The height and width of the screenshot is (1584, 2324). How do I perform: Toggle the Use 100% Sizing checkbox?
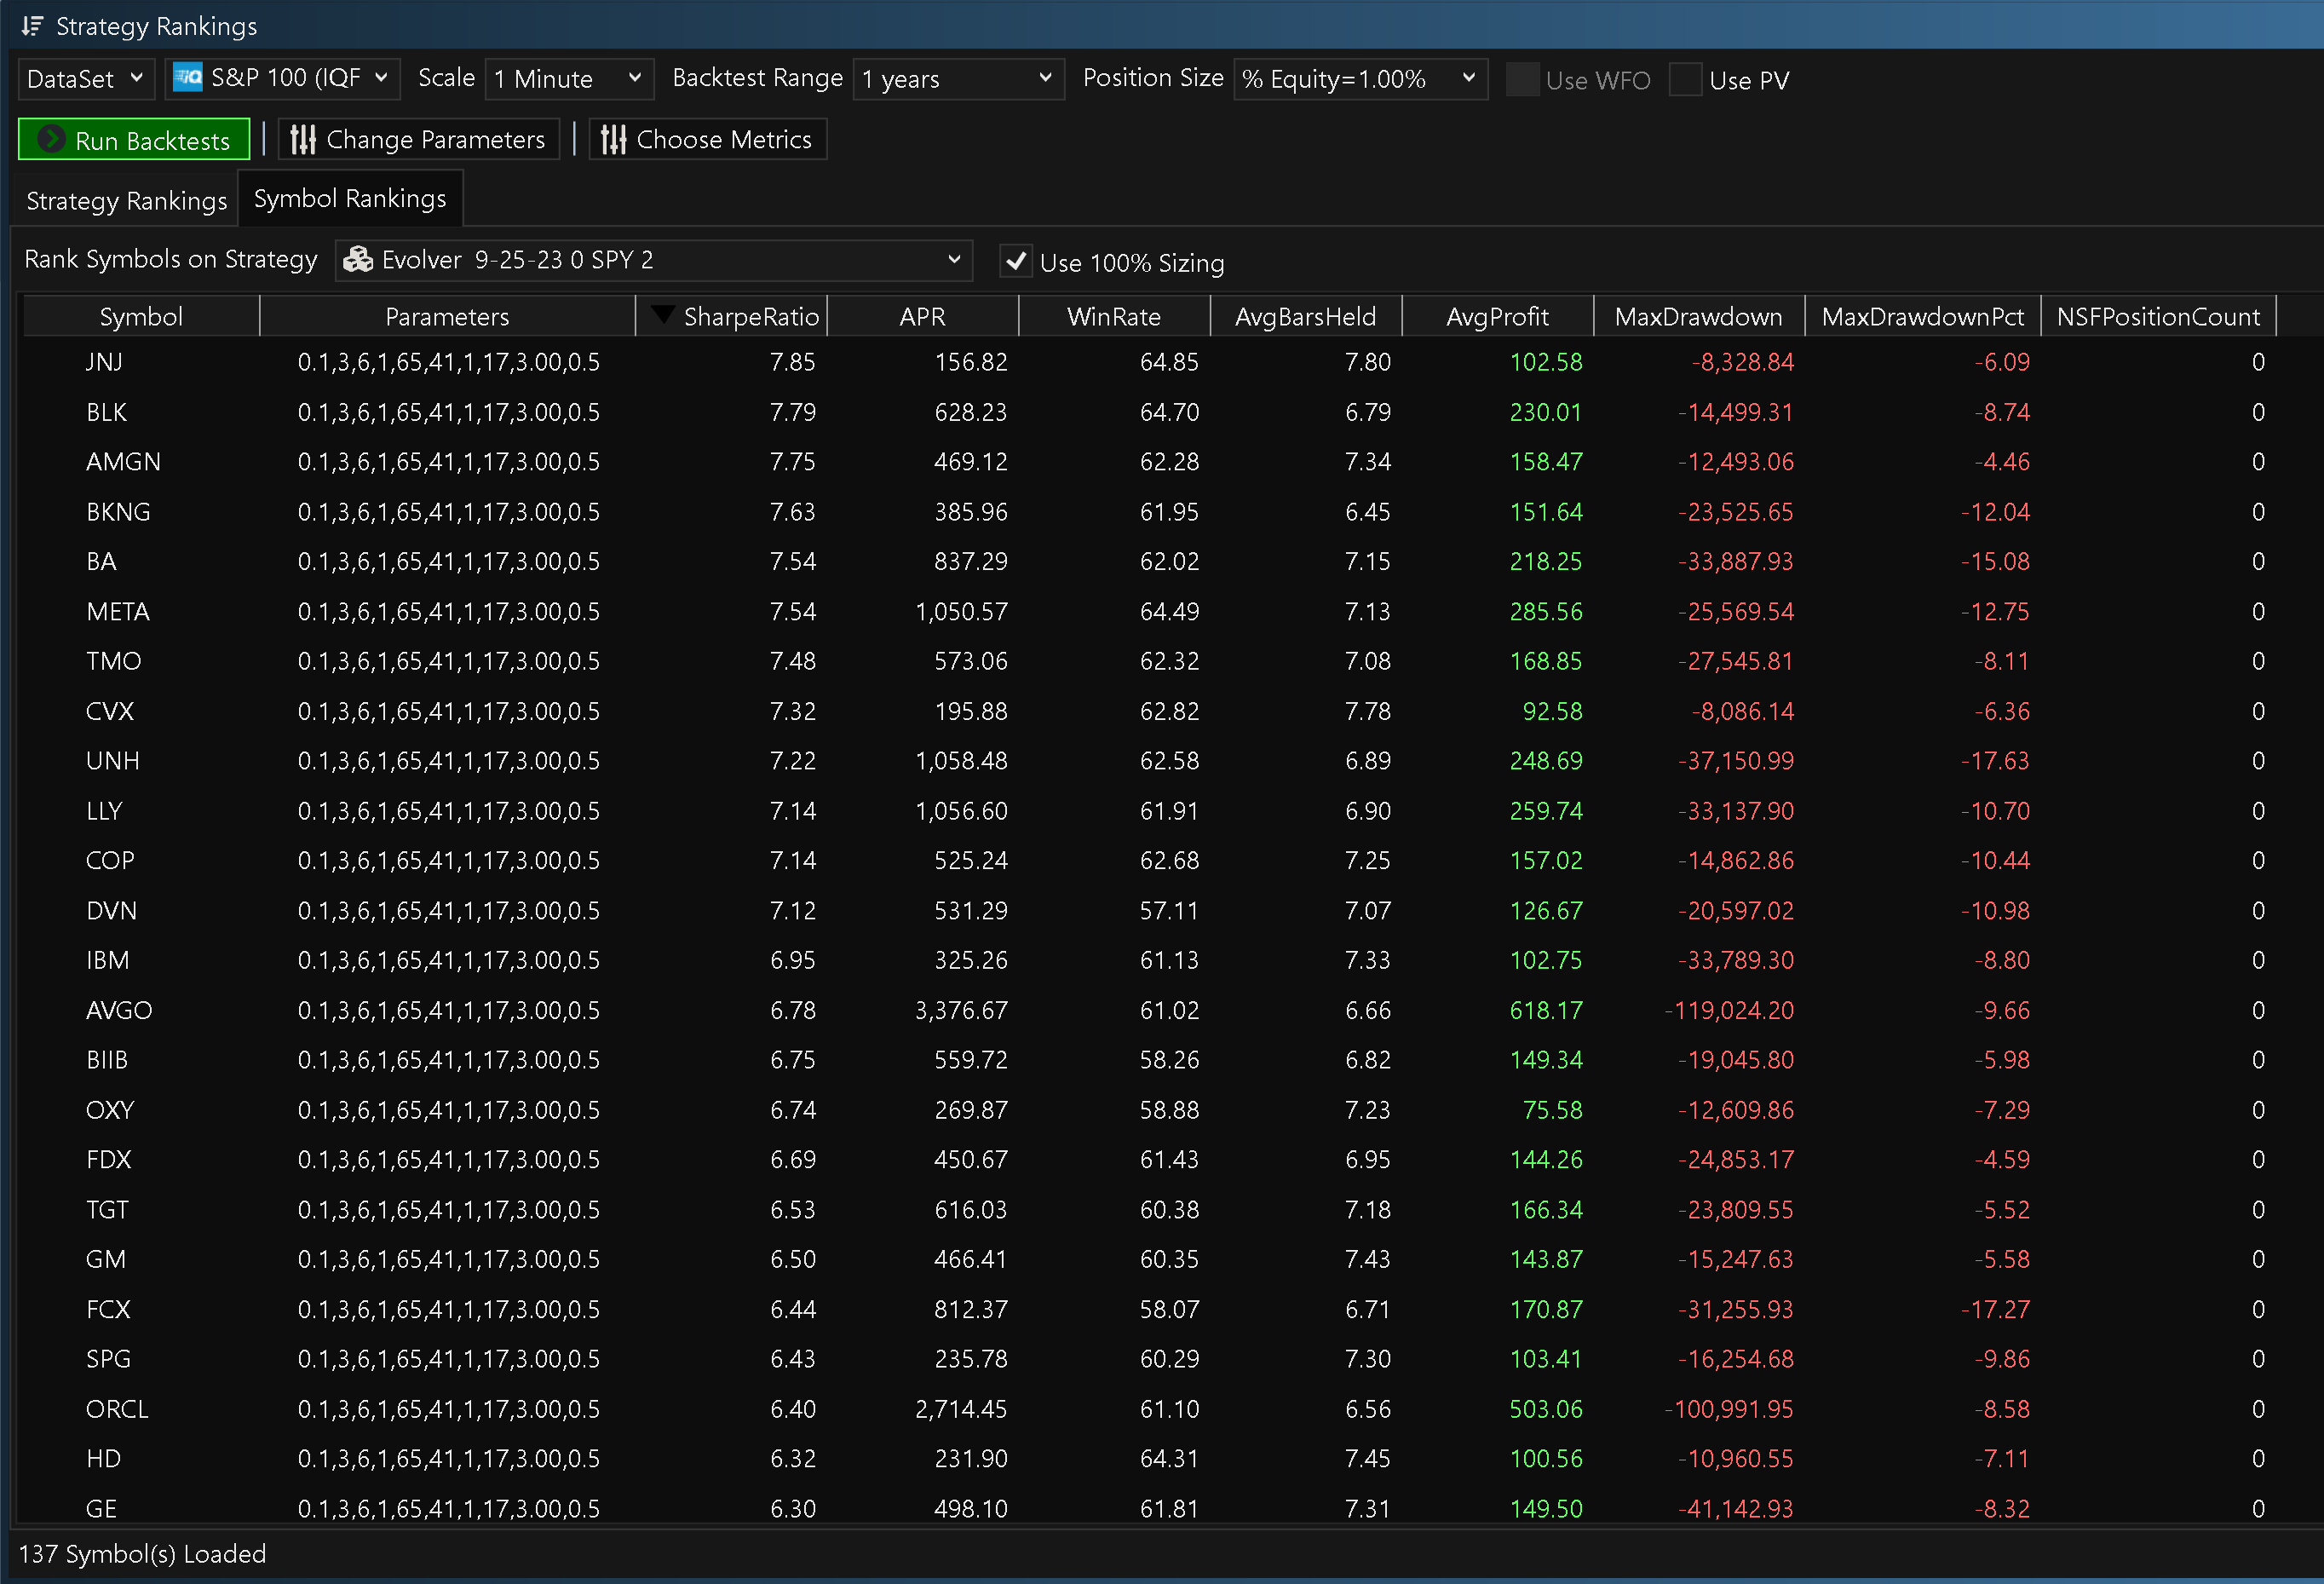click(x=1016, y=262)
